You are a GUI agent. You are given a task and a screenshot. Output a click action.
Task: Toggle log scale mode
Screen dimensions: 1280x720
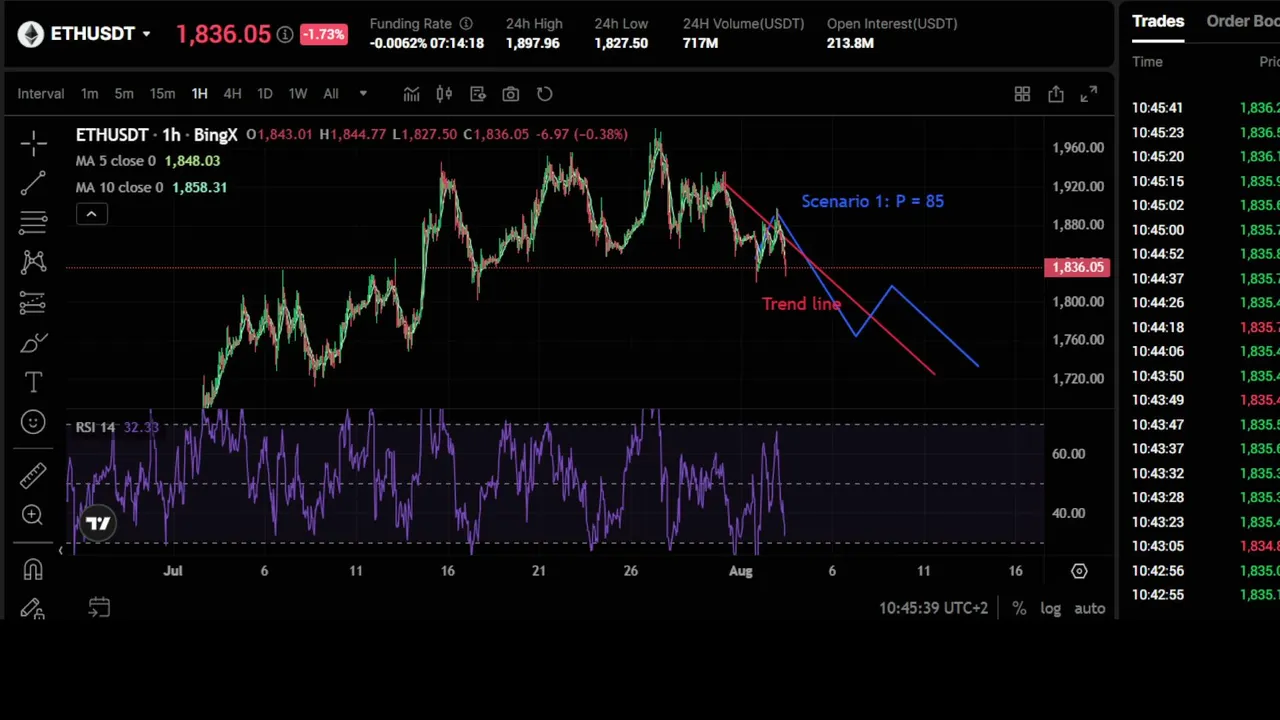click(1050, 608)
